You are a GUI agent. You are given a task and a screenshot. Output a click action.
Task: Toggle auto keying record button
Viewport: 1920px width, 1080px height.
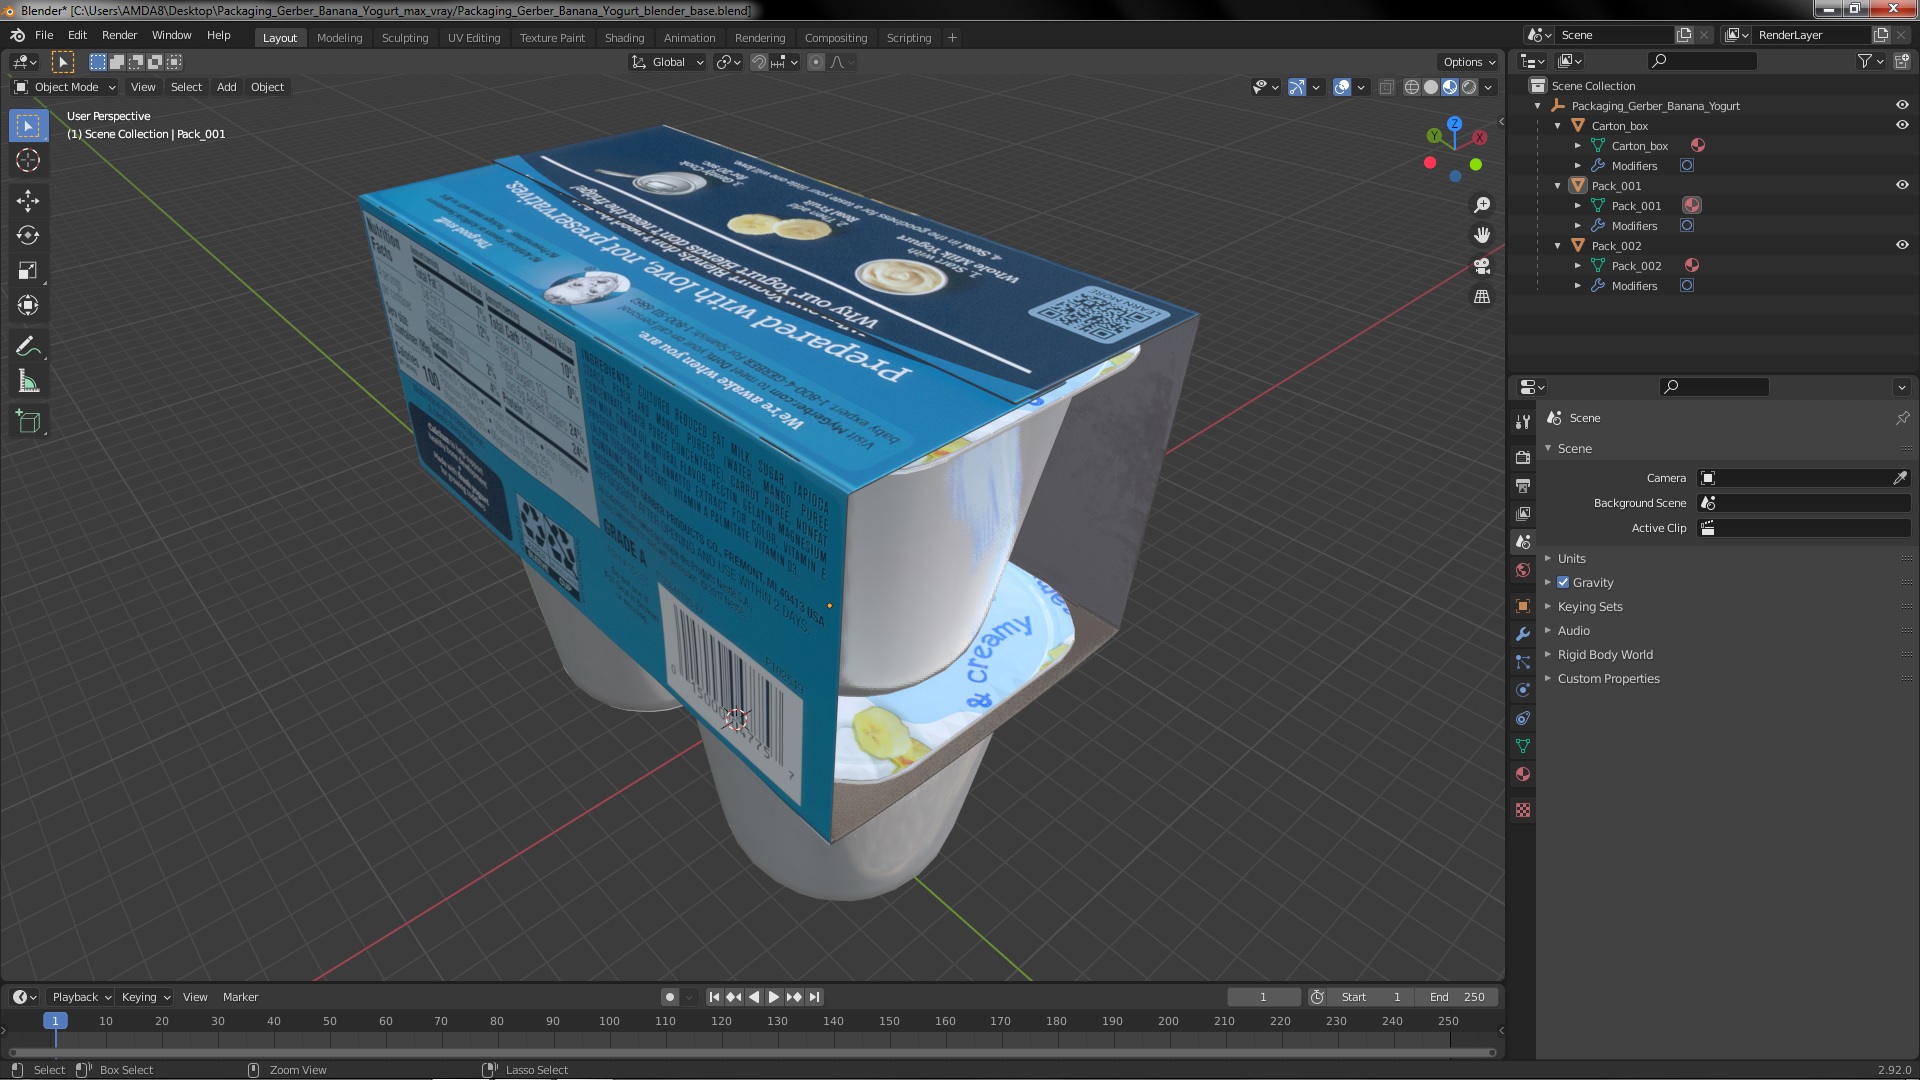[x=669, y=997]
